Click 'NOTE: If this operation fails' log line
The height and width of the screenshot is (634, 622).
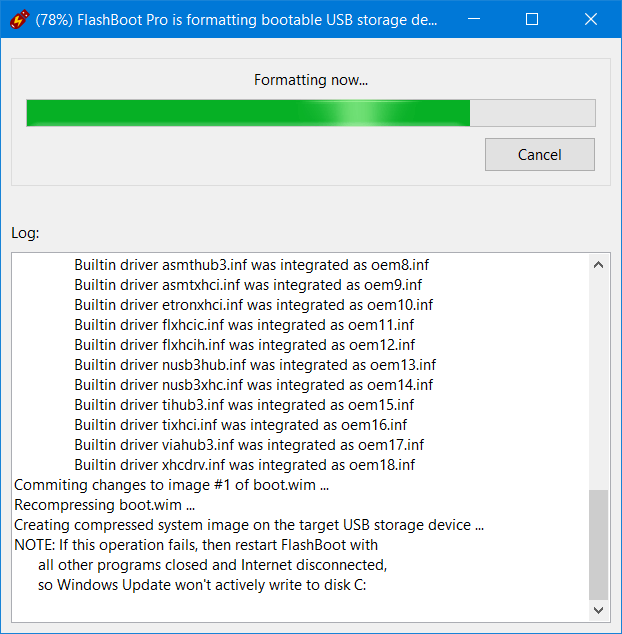[196, 545]
